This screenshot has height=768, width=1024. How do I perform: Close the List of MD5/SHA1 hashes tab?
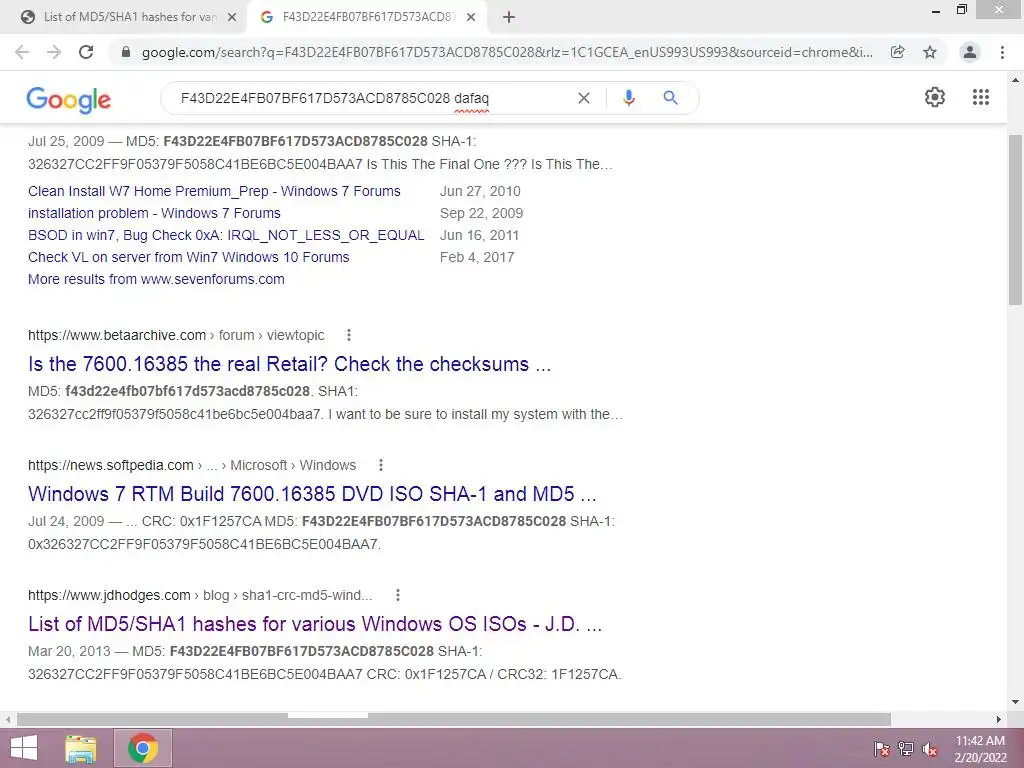[x=232, y=17]
